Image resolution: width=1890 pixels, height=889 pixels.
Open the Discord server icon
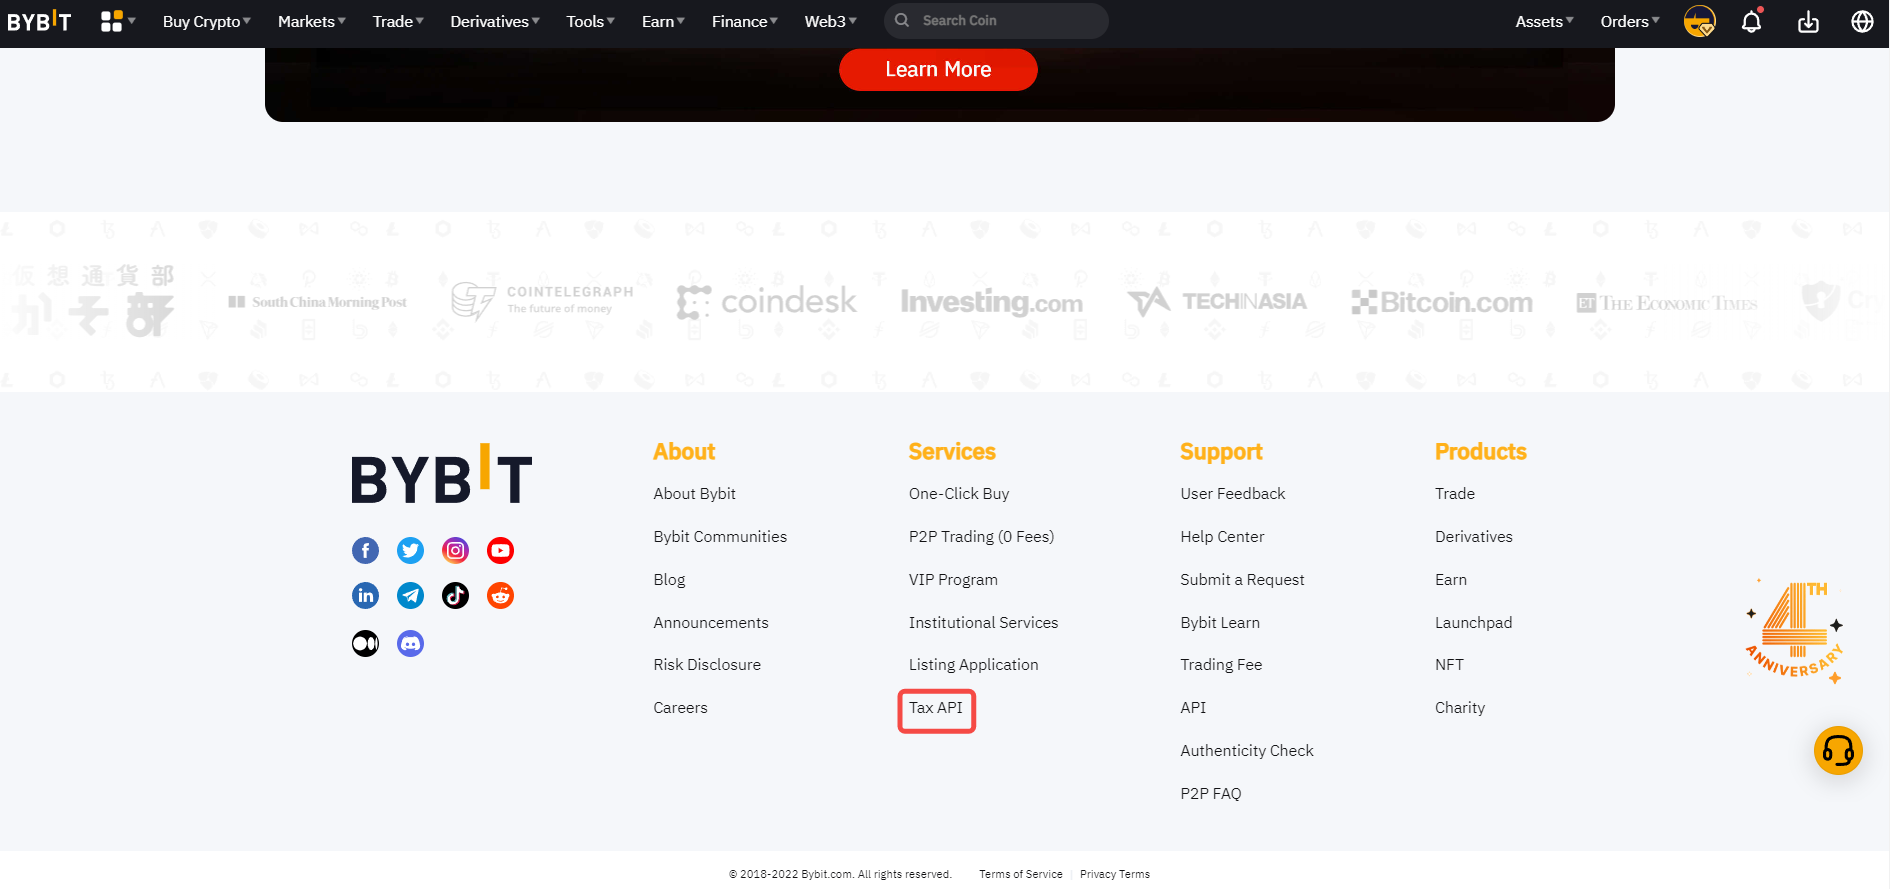(x=410, y=643)
